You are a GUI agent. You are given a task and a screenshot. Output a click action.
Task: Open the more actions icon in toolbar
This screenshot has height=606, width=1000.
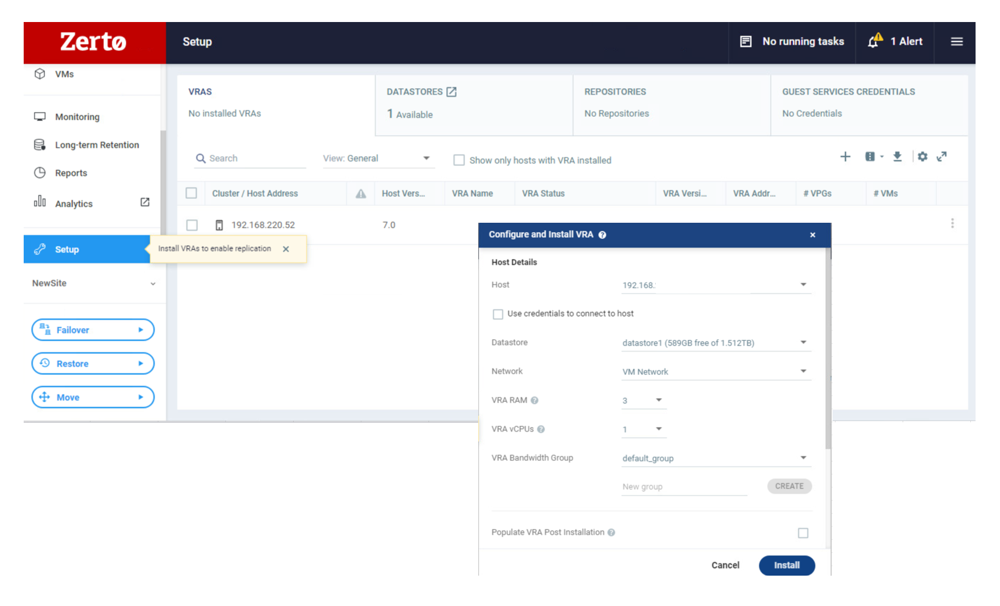(x=872, y=157)
